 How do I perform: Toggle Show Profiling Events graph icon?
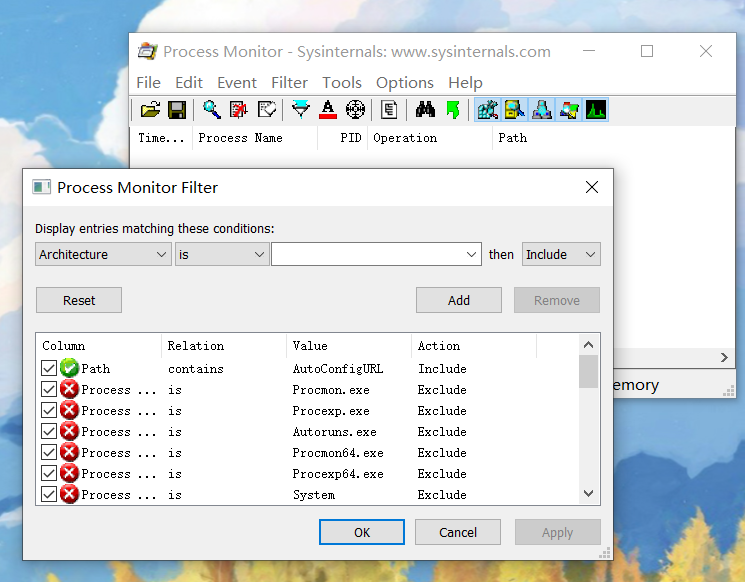point(596,110)
